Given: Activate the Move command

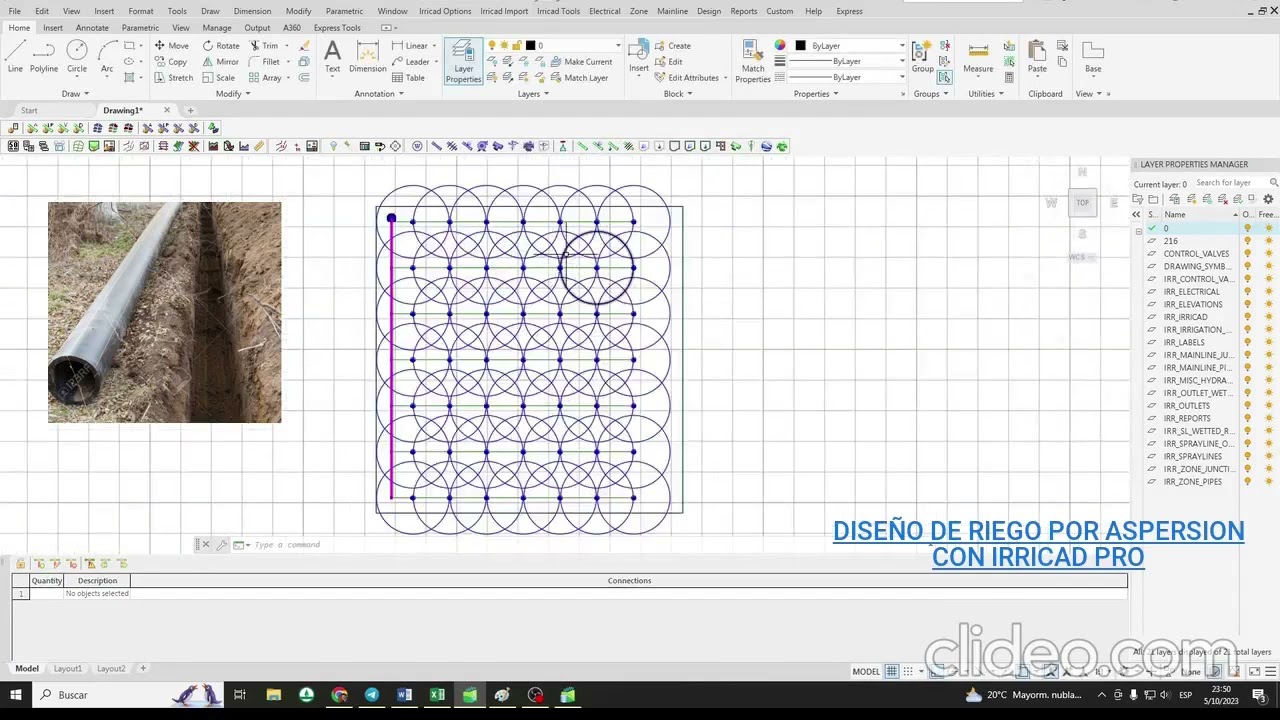Looking at the screenshot, I should coord(171,46).
